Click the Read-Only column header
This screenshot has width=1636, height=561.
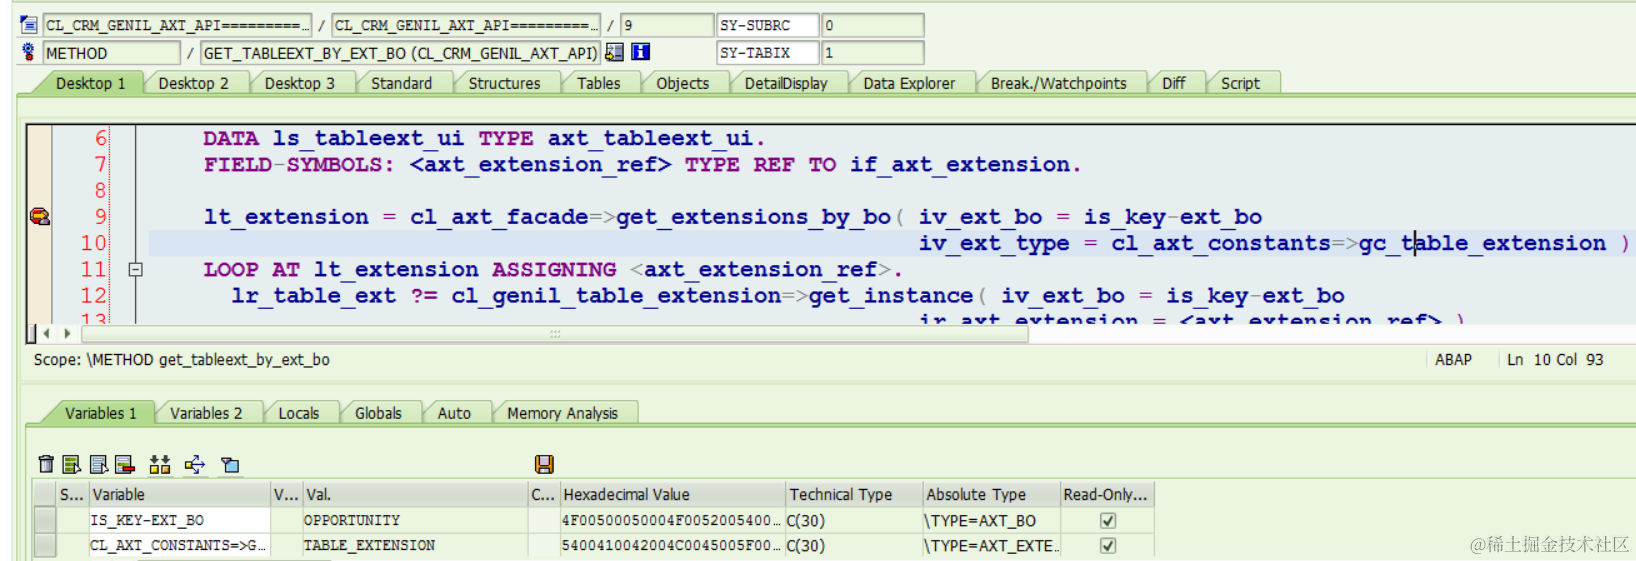point(1106,494)
